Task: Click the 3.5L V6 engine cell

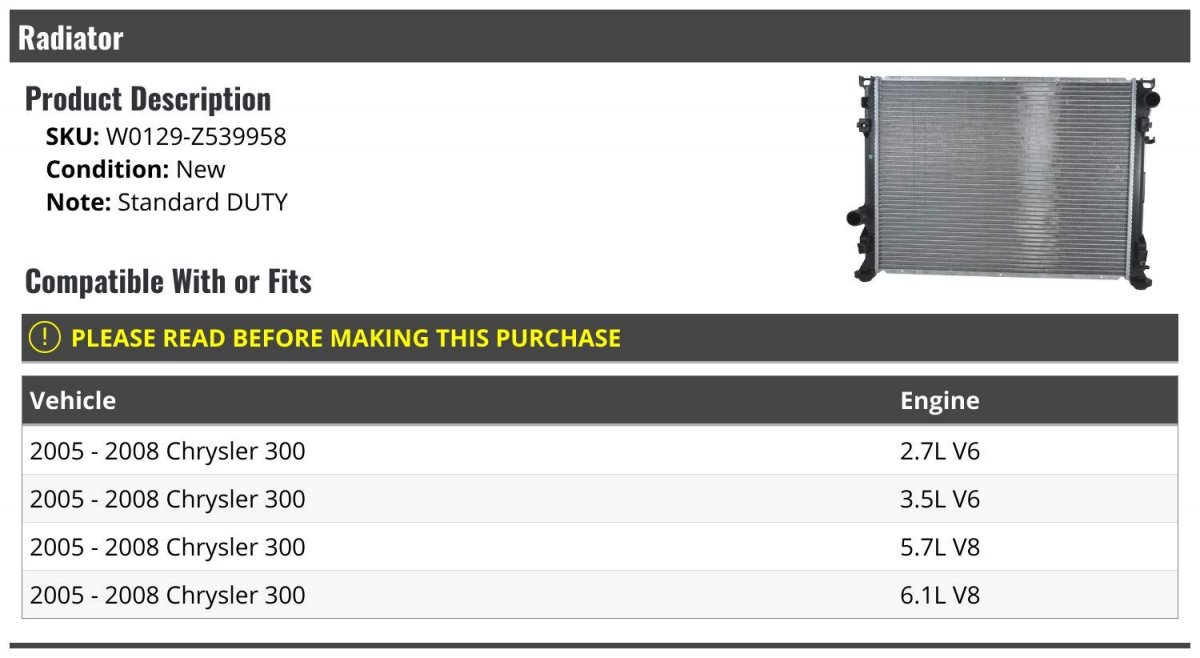Action: click(x=940, y=499)
